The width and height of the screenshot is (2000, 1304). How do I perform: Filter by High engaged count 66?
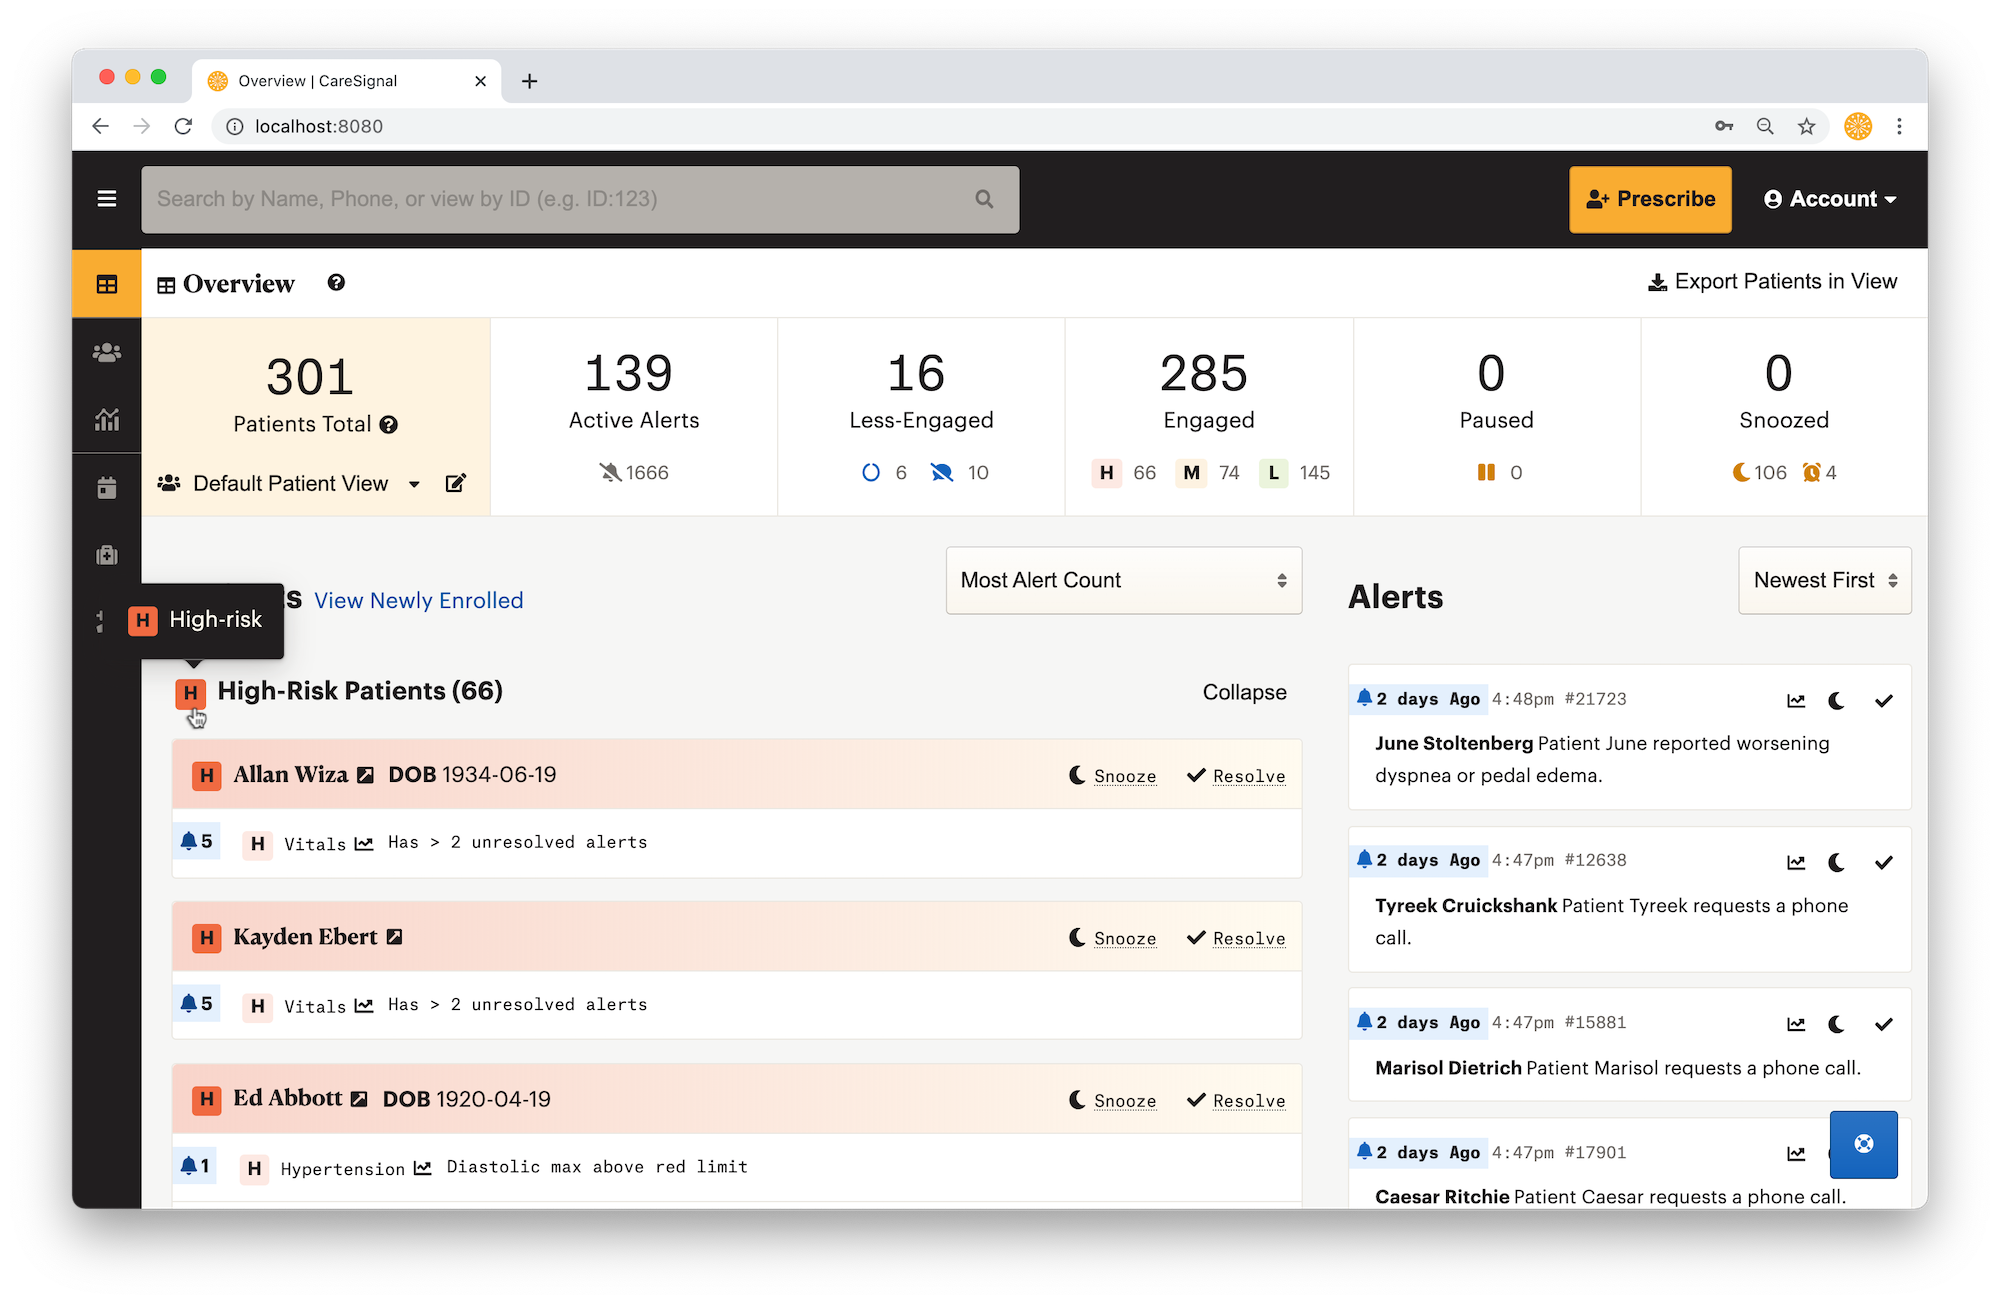pyautogui.click(x=1124, y=472)
